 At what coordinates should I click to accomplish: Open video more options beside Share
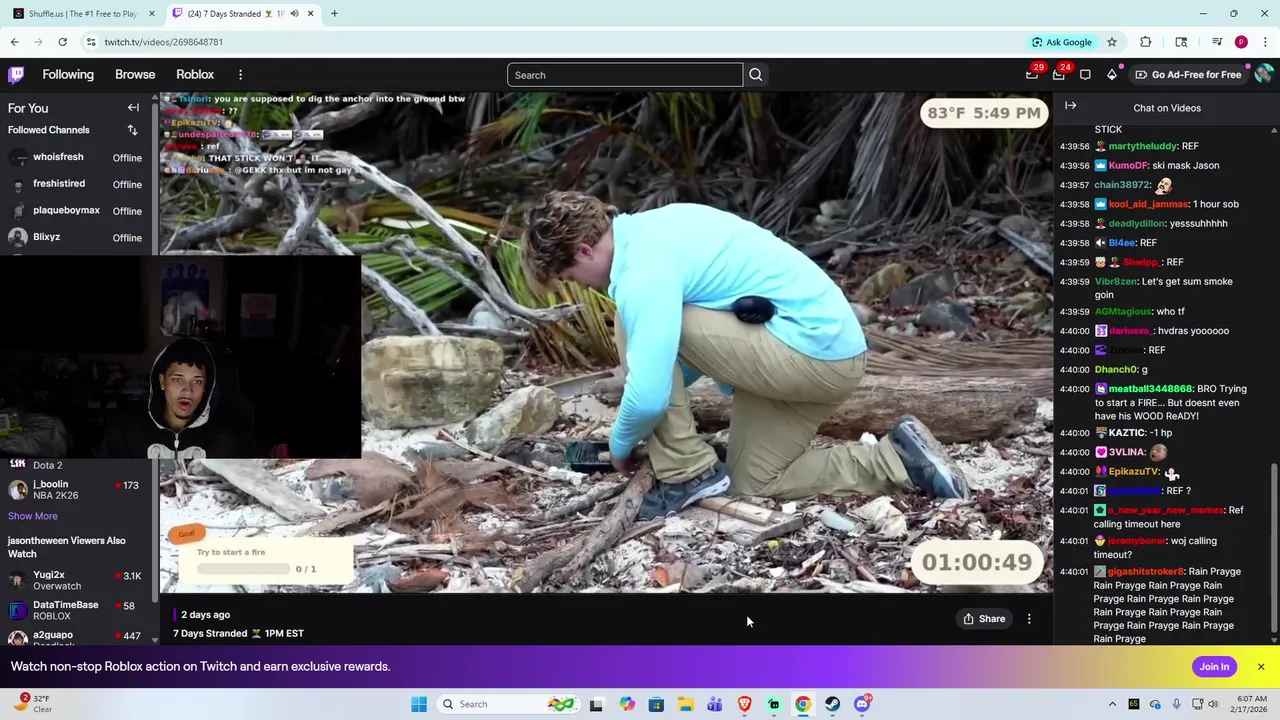click(1029, 619)
